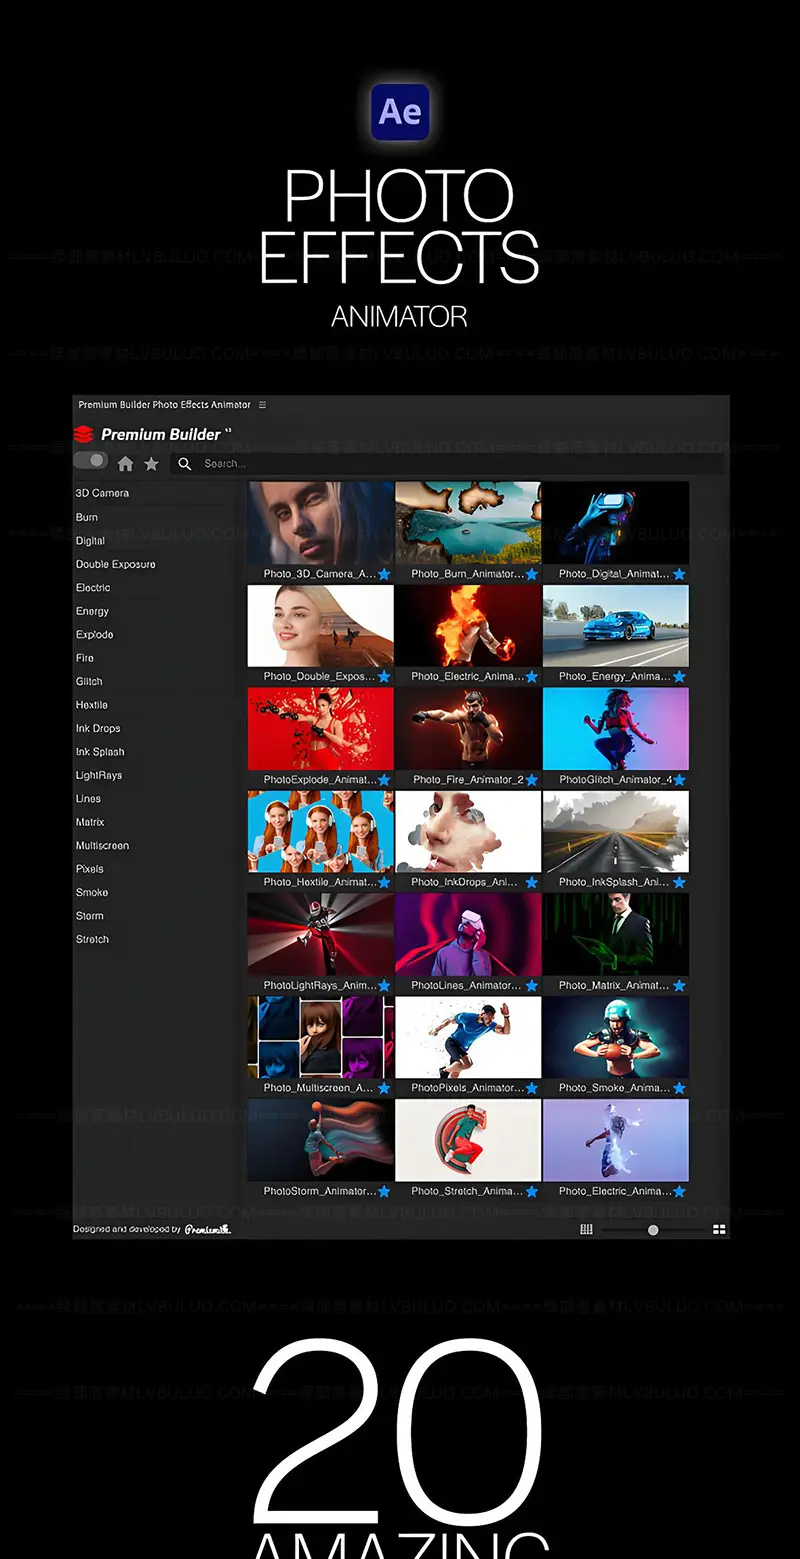
Task: Open the Multiscreen category
Action: click(102, 846)
